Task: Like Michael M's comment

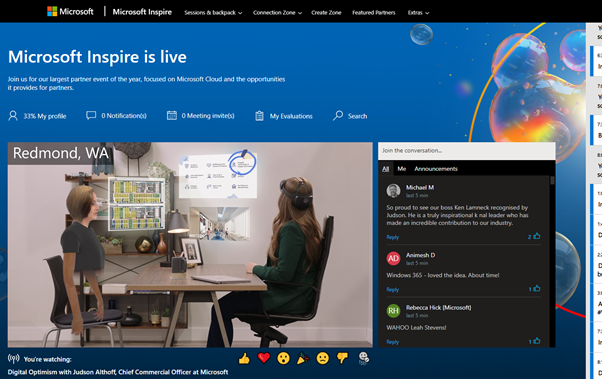Action: [537, 236]
